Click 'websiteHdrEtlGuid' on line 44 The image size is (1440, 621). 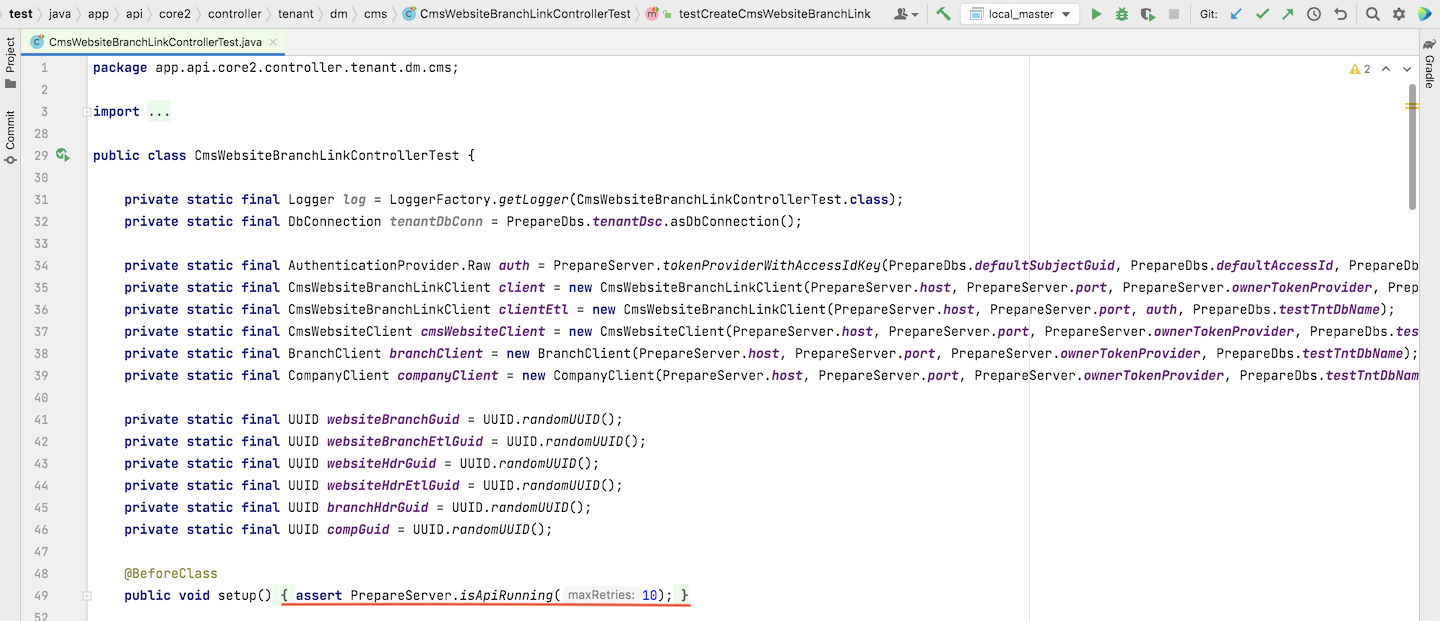pos(393,486)
